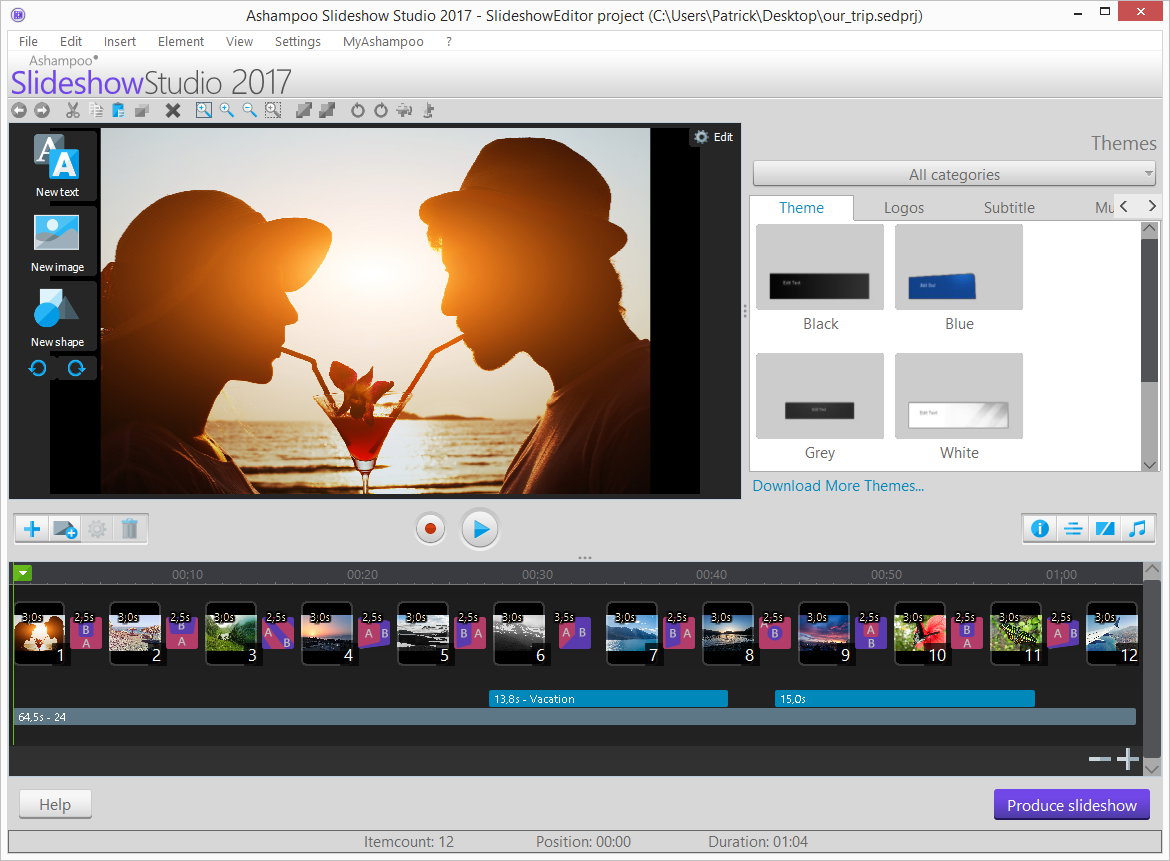The width and height of the screenshot is (1170, 861).
Task: Click the music note icon
Action: [1137, 529]
